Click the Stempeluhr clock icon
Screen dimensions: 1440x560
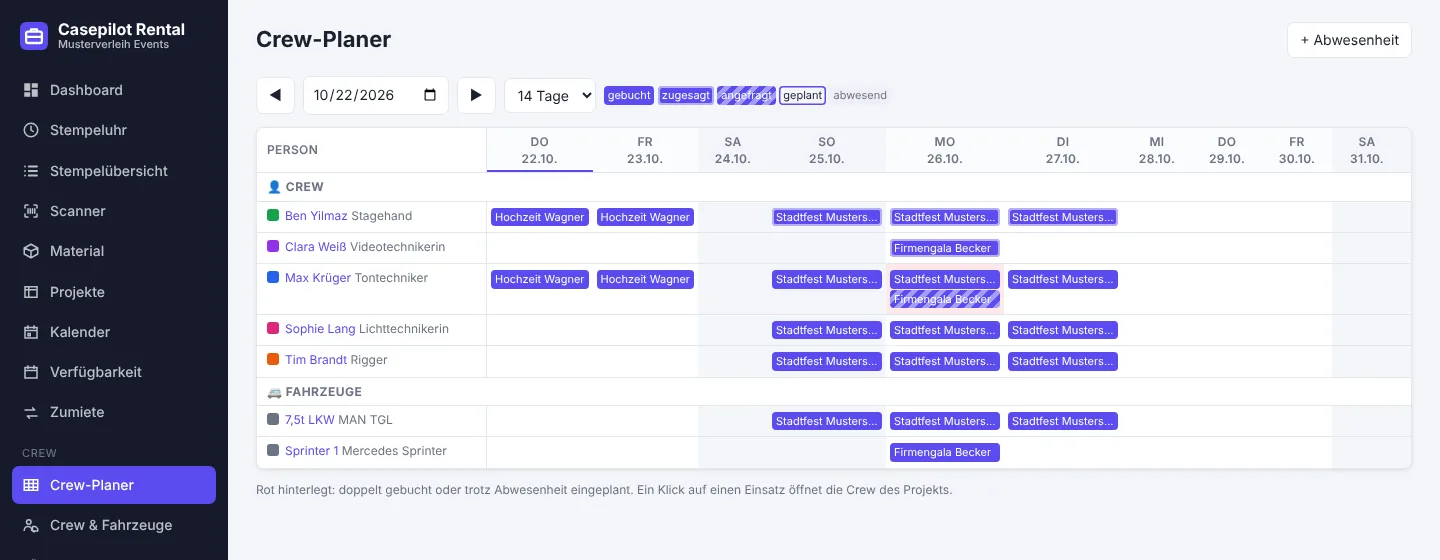coord(31,130)
